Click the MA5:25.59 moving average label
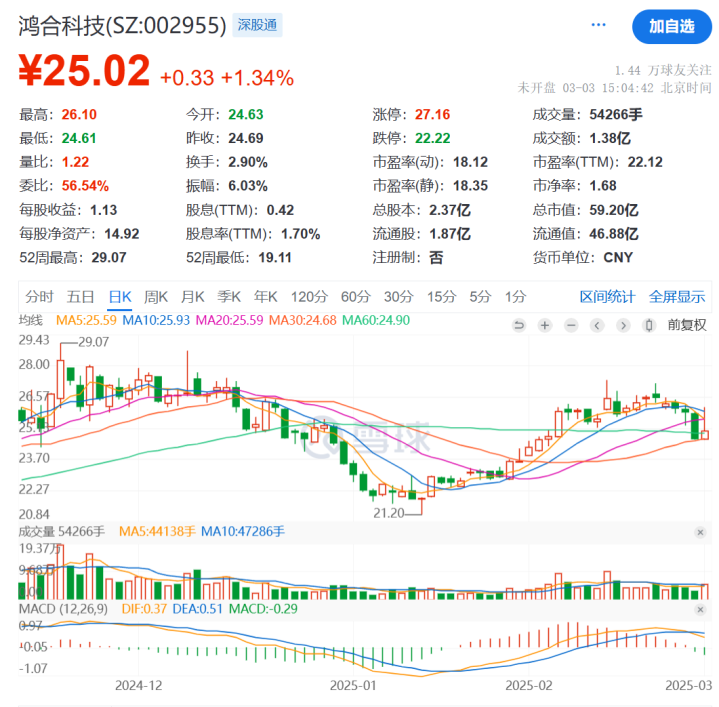 pyautogui.click(x=86, y=320)
